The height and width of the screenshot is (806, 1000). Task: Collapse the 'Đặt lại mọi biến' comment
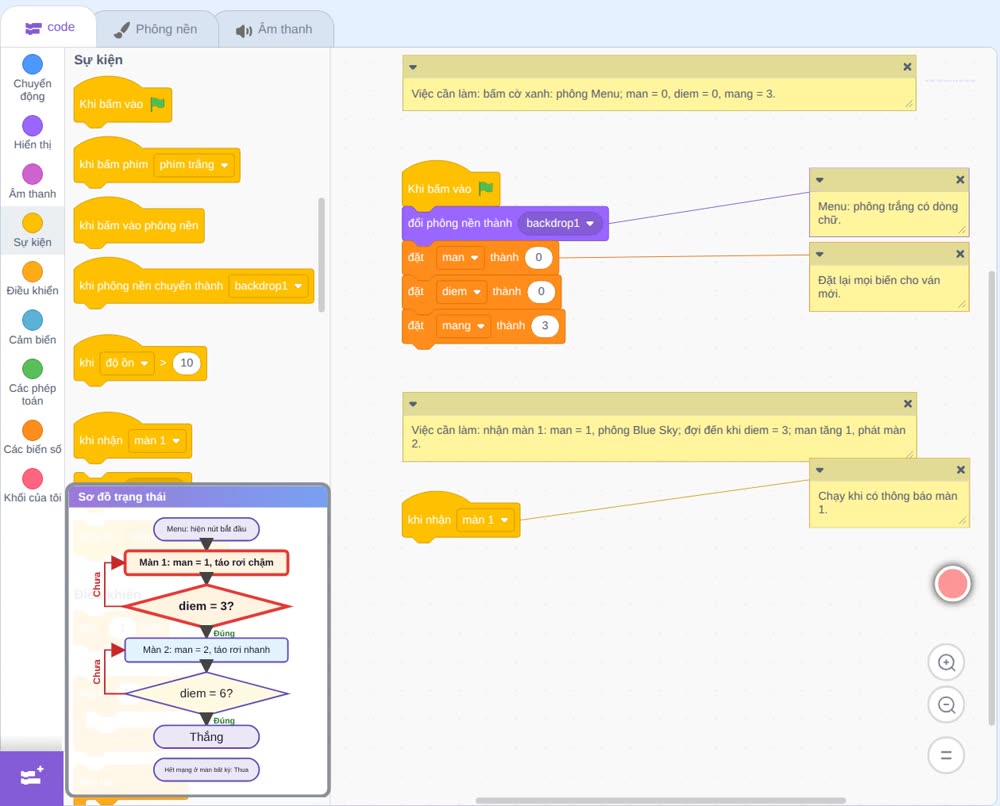[820, 254]
